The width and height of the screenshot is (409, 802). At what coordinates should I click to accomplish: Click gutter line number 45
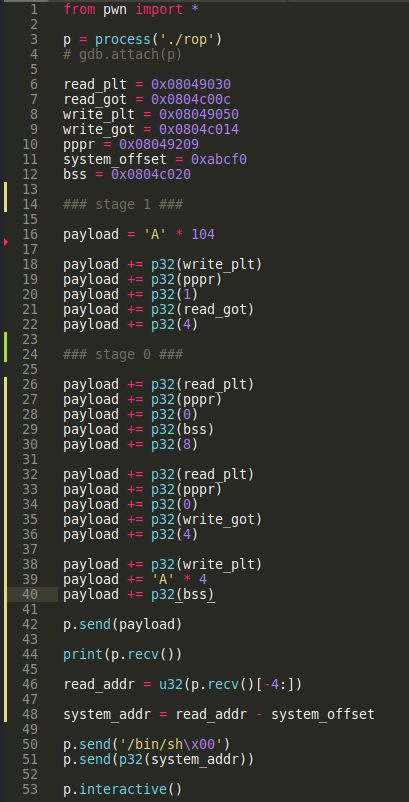pyautogui.click(x=30, y=670)
